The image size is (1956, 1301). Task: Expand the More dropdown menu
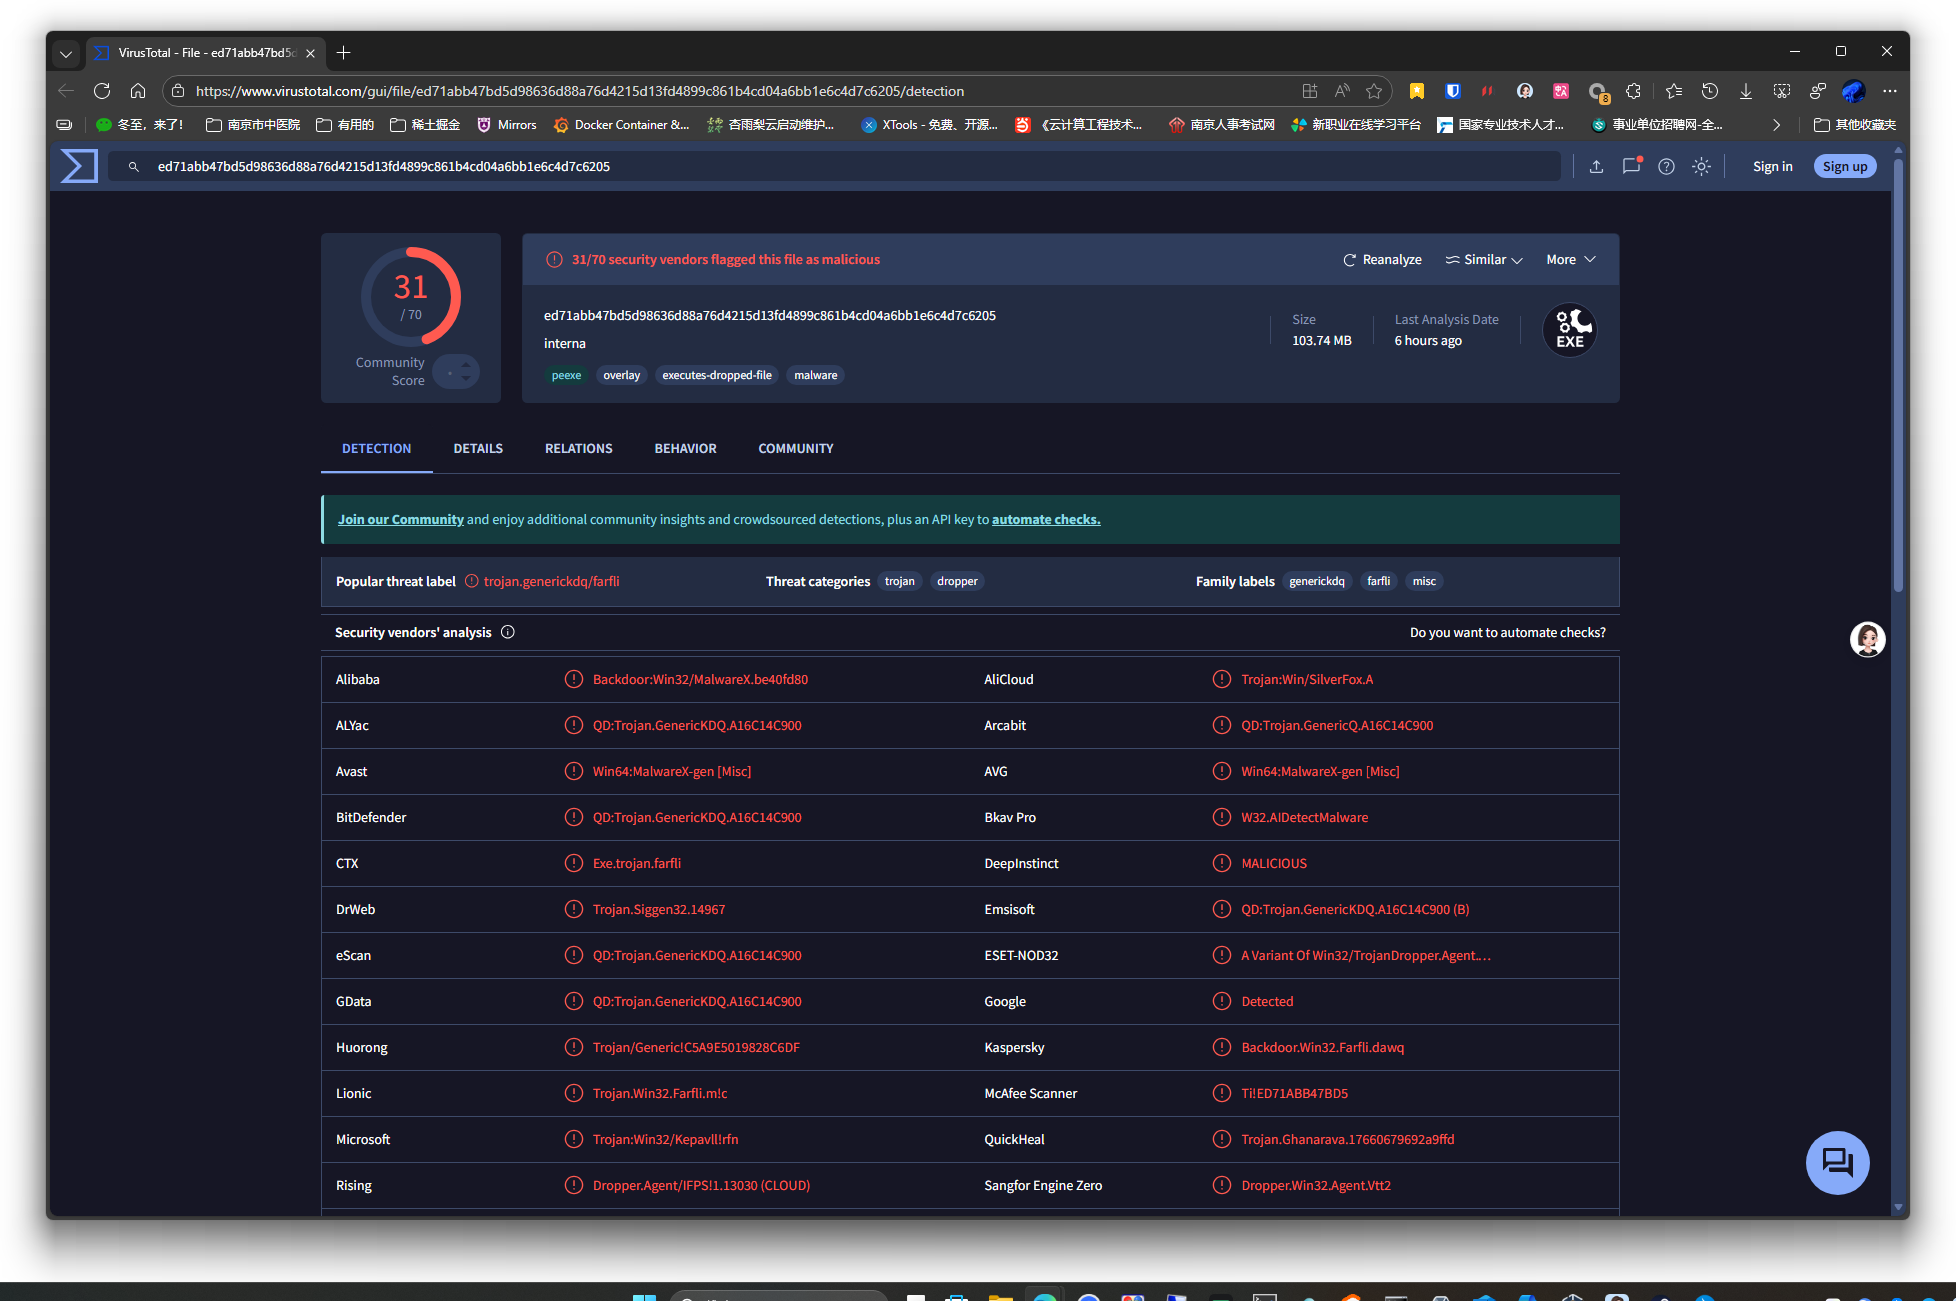pyautogui.click(x=1570, y=260)
